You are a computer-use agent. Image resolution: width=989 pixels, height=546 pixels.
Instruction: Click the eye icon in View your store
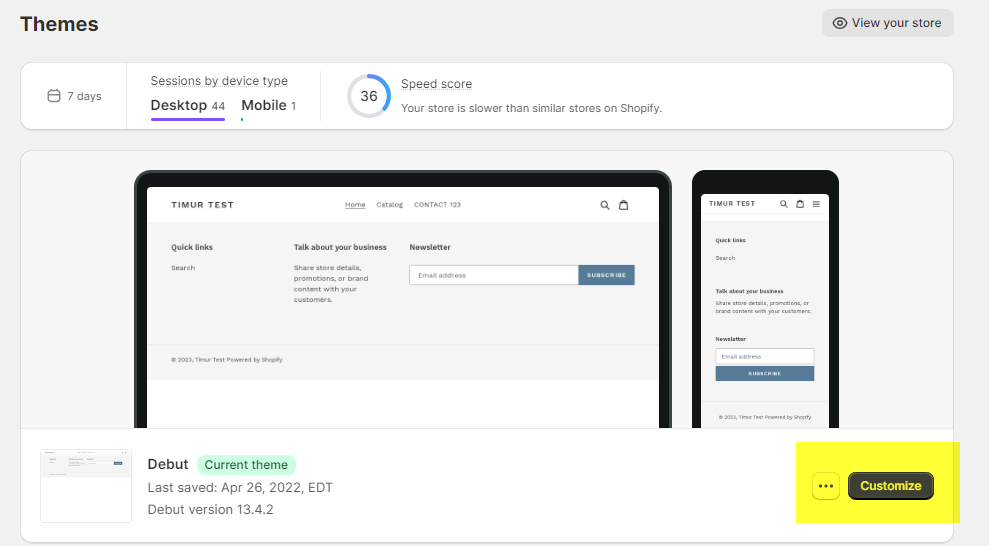tap(840, 23)
